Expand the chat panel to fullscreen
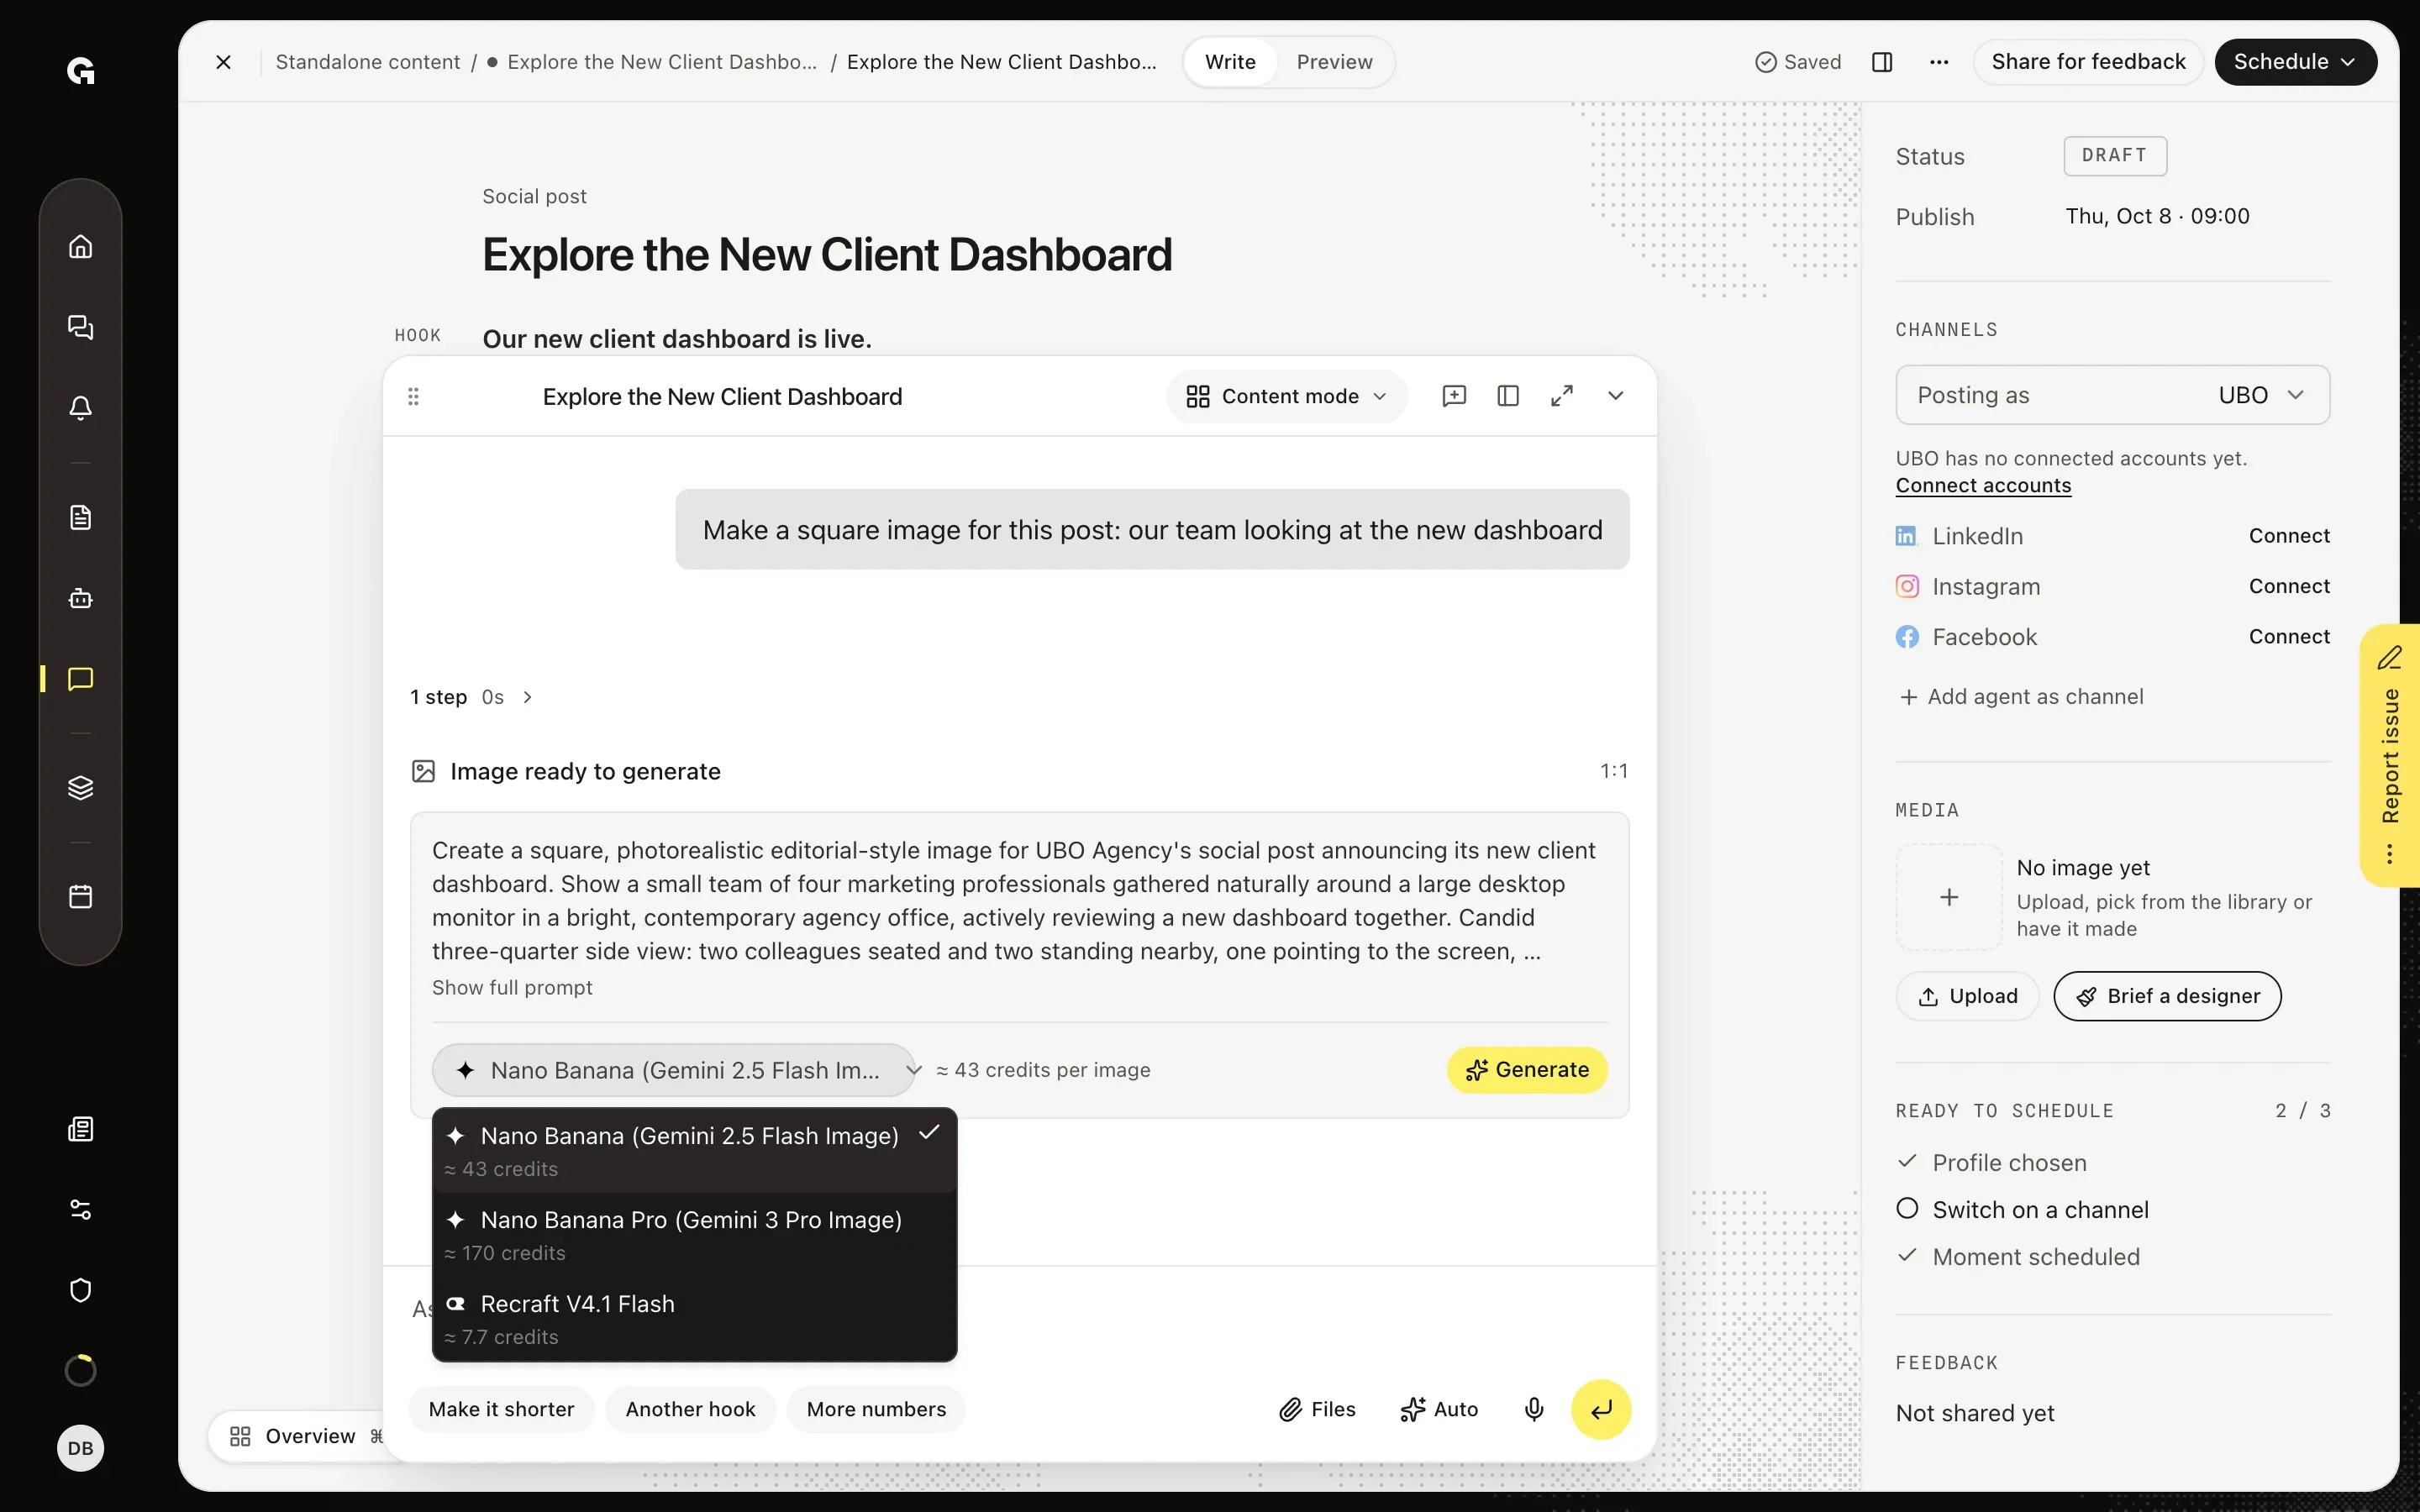The width and height of the screenshot is (2420, 1512). pos(1562,396)
